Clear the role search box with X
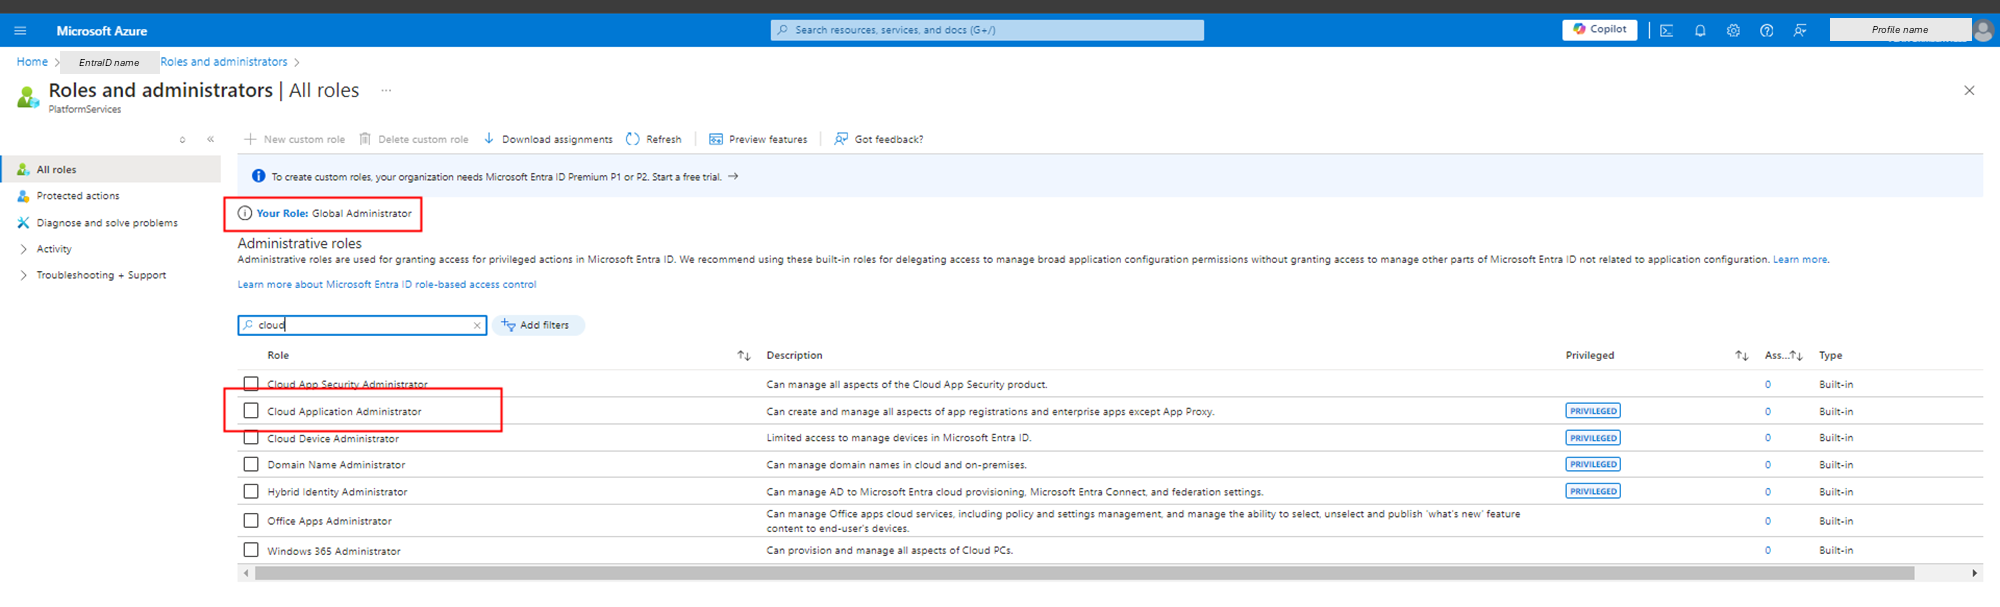The width and height of the screenshot is (2000, 607). coord(477,326)
